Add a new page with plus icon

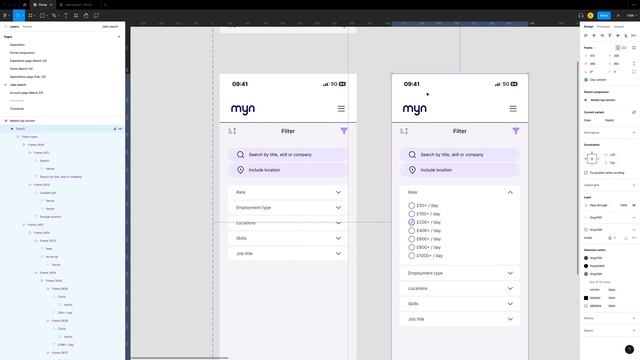tap(119, 37)
